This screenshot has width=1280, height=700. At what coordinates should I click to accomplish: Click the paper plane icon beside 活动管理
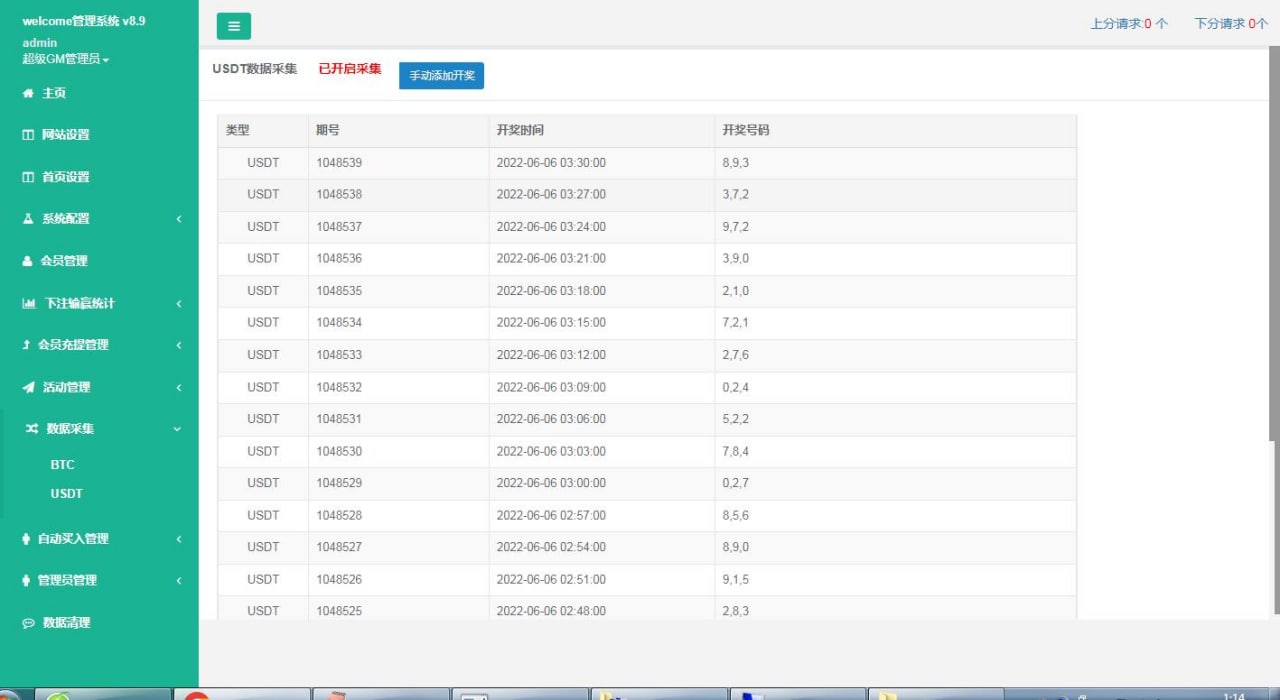click(x=28, y=387)
